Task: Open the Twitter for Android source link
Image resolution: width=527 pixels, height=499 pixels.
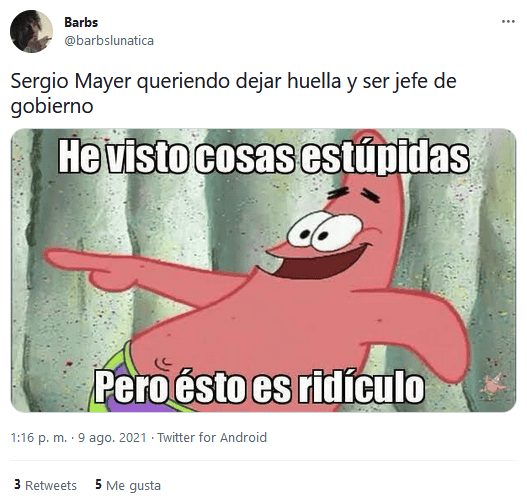Action: pyautogui.click(x=212, y=438)
